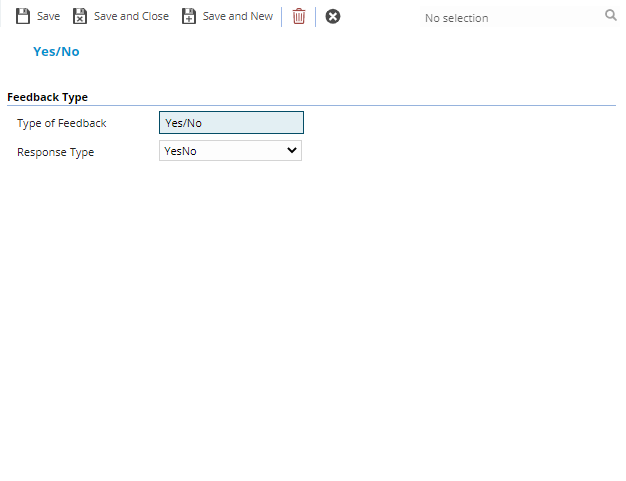Image resolution: width=626 pixels, height=481 pixels.
Task: Place cursor on Yes/No text in input
Action: [183, 123]
